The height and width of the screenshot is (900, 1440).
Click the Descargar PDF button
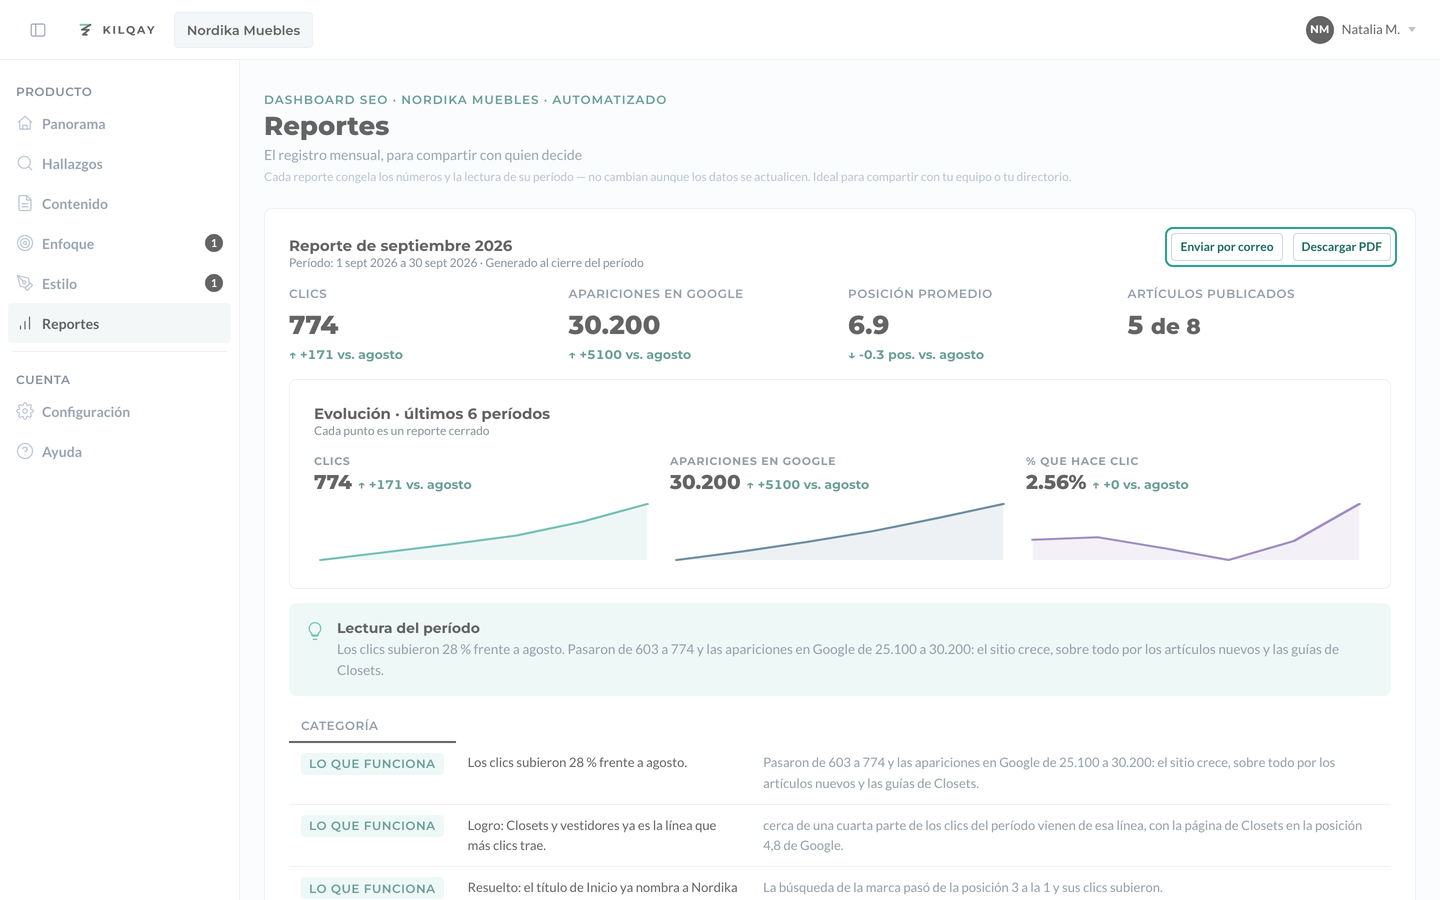pos(1341,247)
